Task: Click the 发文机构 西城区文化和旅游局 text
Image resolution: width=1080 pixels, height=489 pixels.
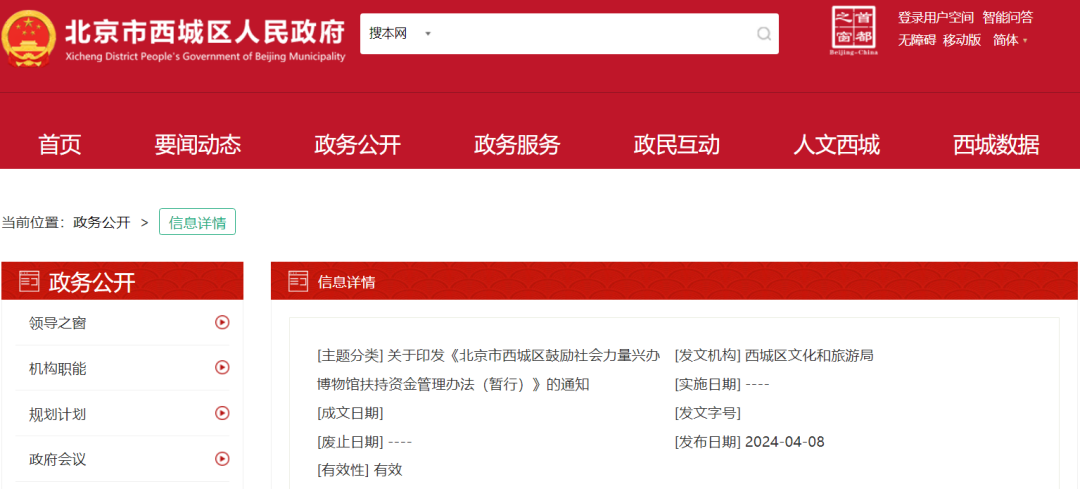Action: [774, 356]
